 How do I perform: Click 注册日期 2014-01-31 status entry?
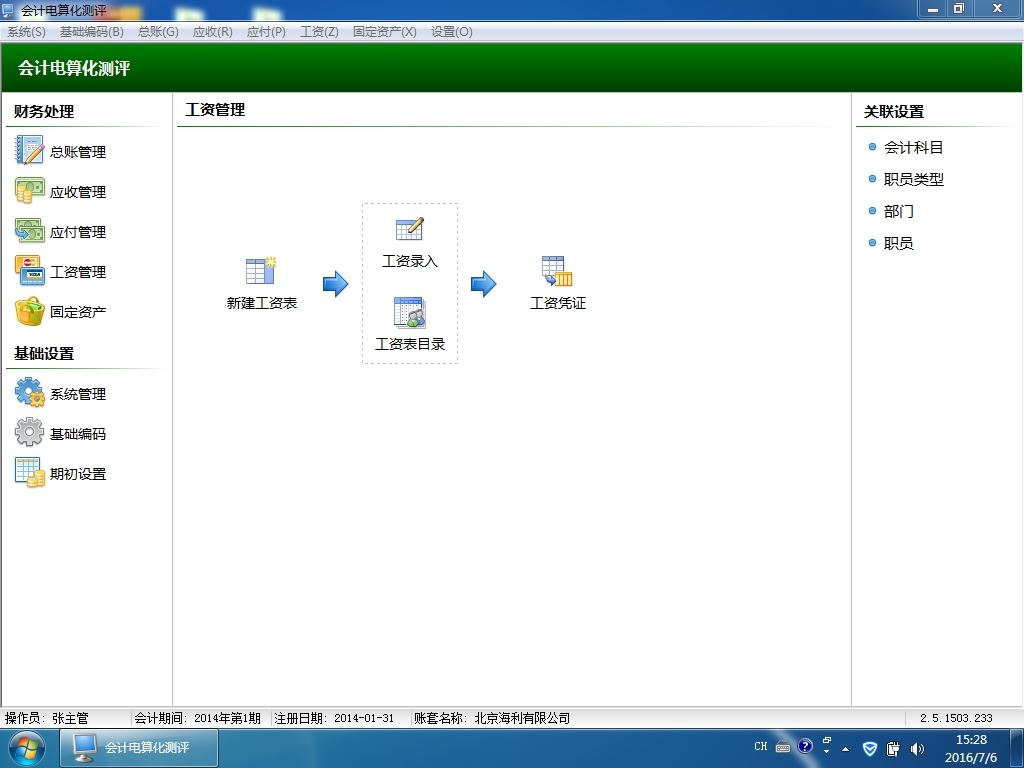click(x=334, y=718)
